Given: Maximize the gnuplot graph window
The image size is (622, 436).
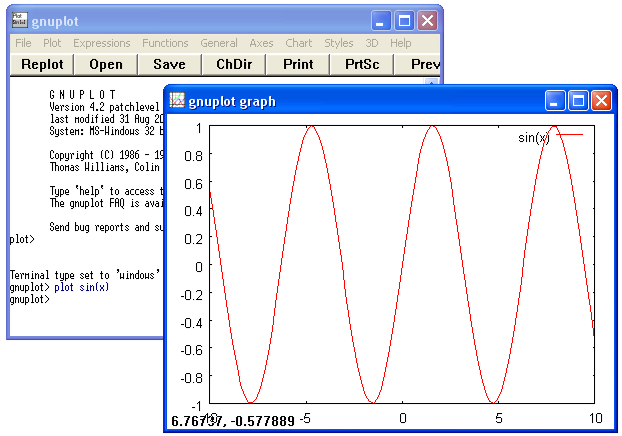Looking at the screenshot, I should coord(578,101).
